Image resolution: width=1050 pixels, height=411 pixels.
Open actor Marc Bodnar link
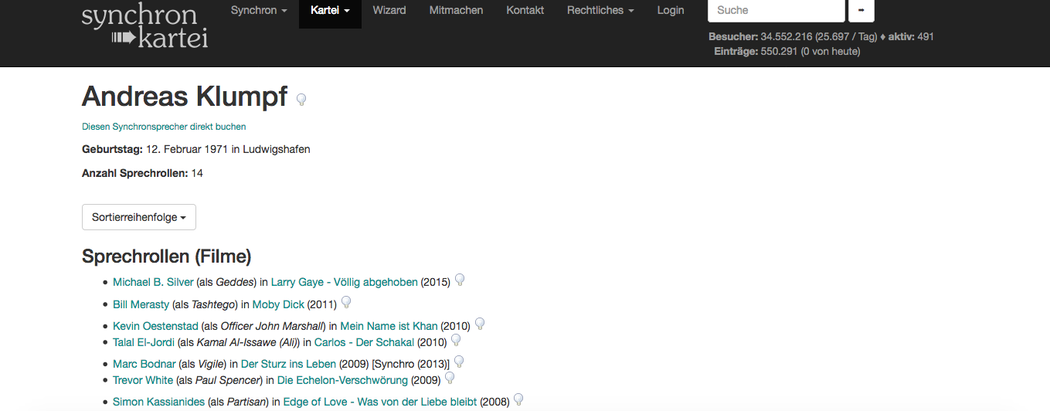144,364
